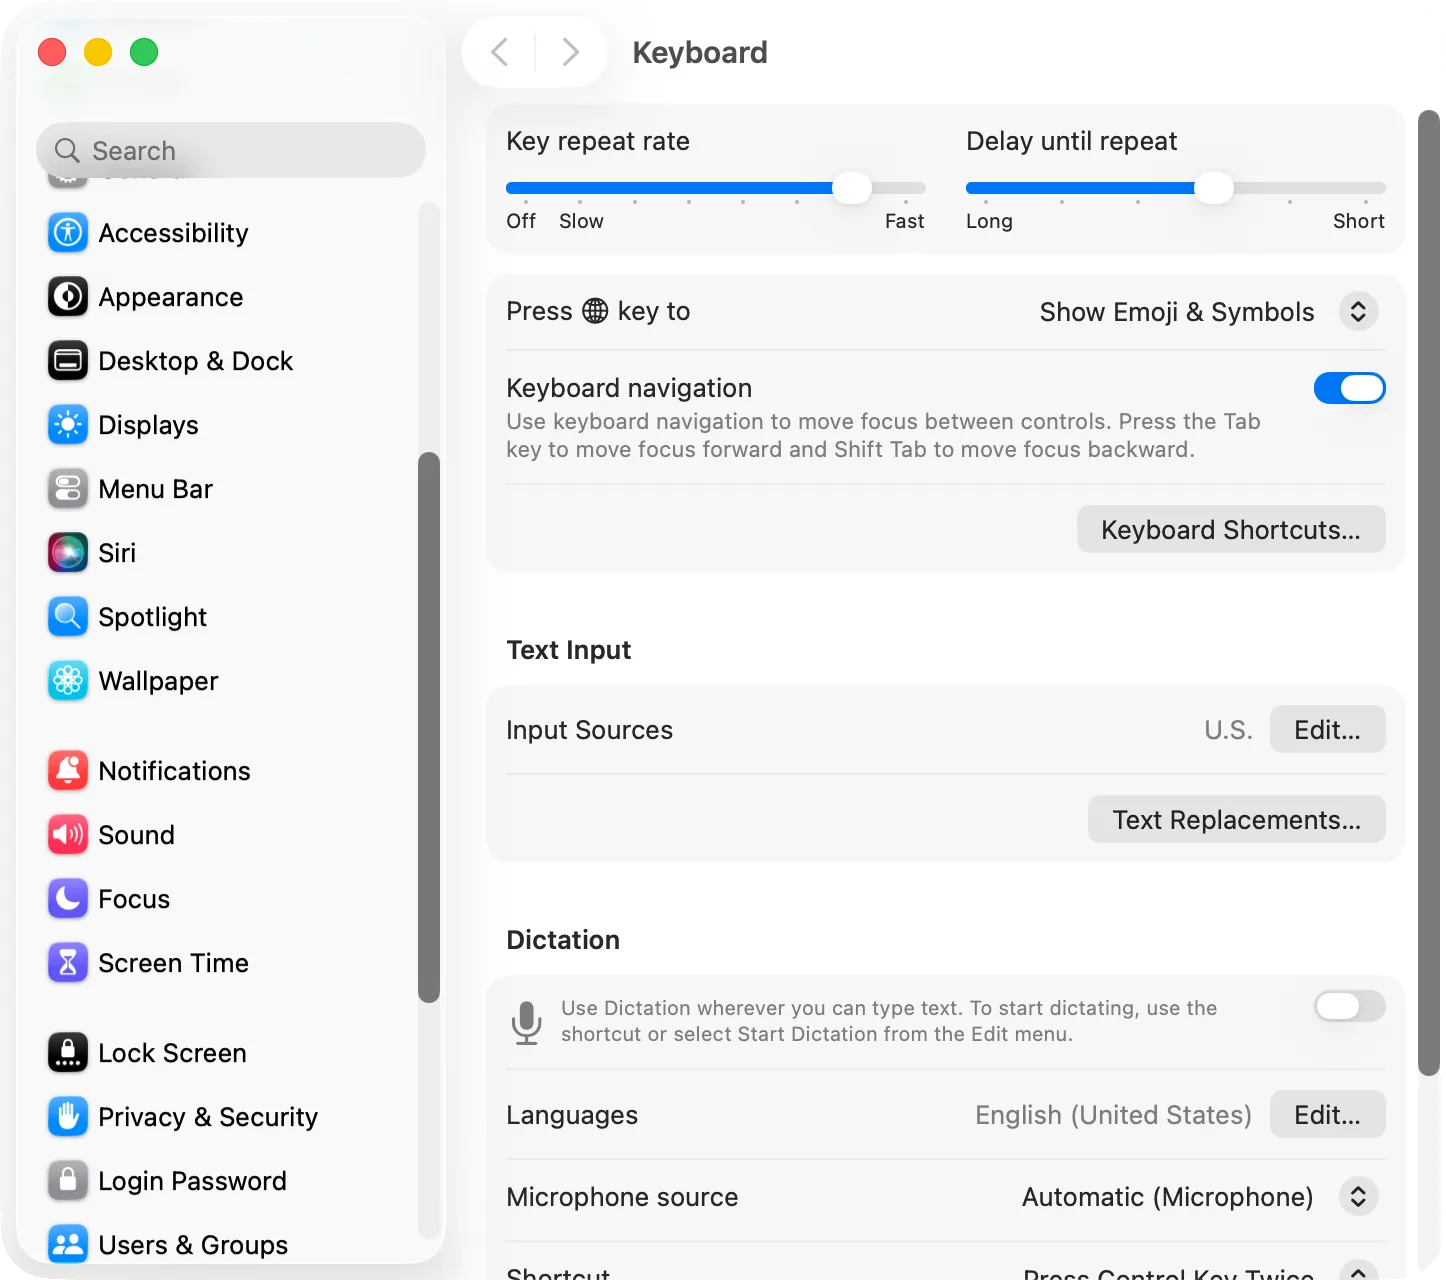Click Edit next to Input Sources
The image size is (1446, 1280).
coord(1327,729)
